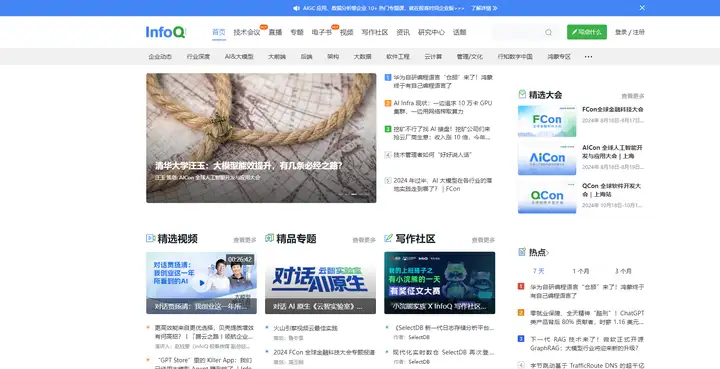Close the top blue announcement banner
This screenshot has height=369, width=720.
(x=642, y=8)
